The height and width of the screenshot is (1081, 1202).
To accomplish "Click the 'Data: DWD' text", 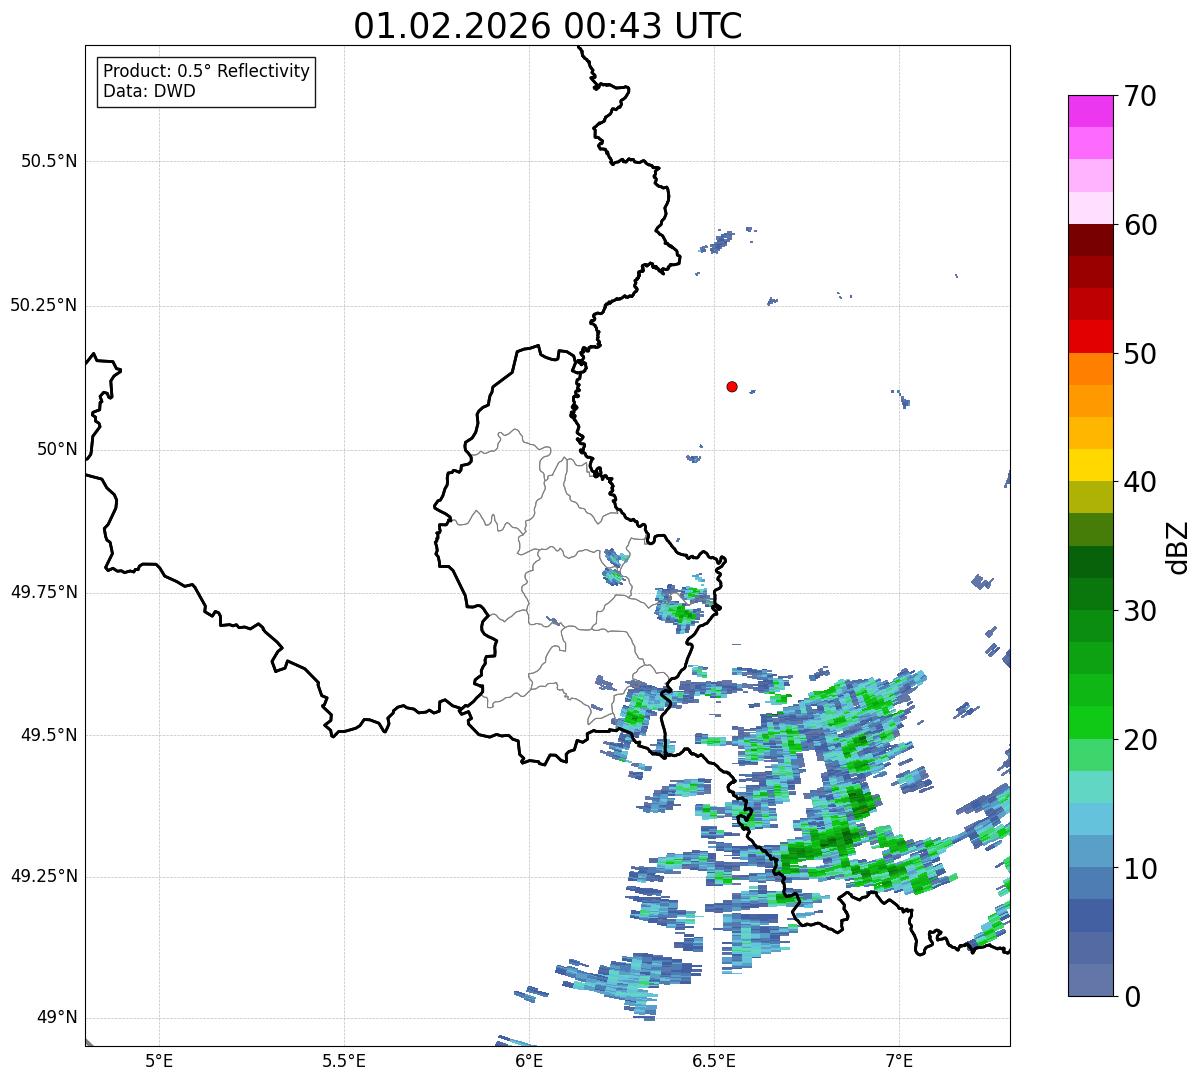I will point(149,92).
